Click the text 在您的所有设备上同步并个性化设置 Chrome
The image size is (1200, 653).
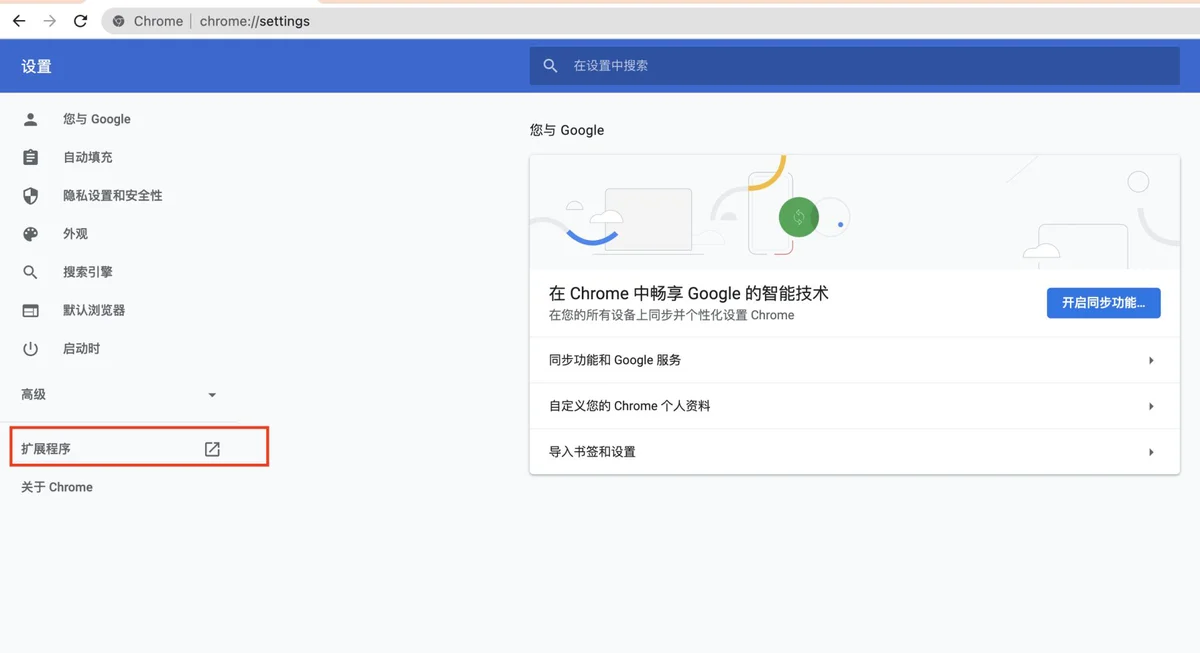[x=671, y=315]
